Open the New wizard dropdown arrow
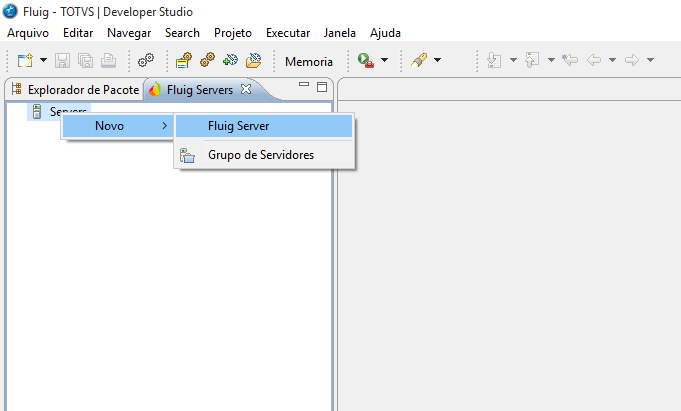 point(43,60)
